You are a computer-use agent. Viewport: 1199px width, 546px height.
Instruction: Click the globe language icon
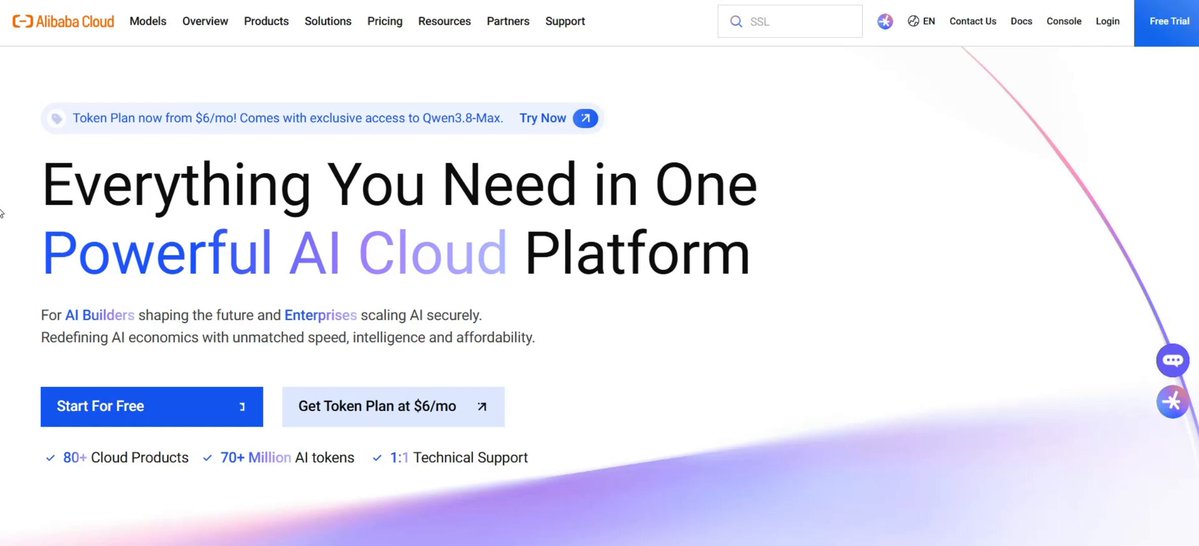pyautogui.click(x=913, y=21)
